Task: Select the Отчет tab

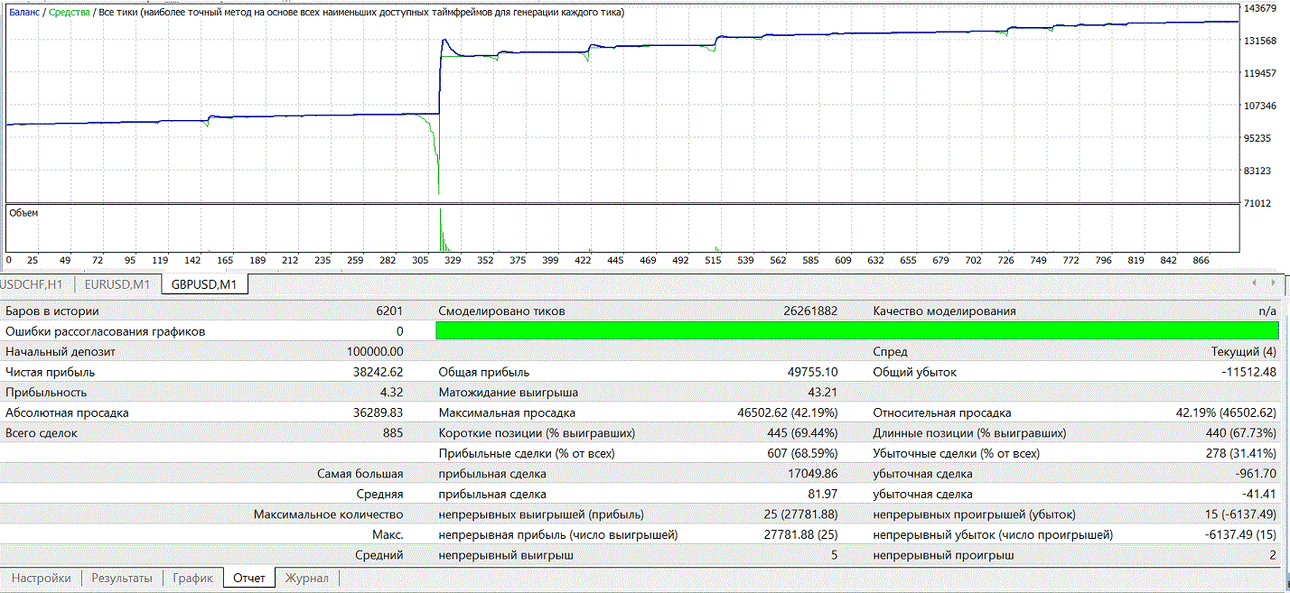Action: [x=249, y=578]
